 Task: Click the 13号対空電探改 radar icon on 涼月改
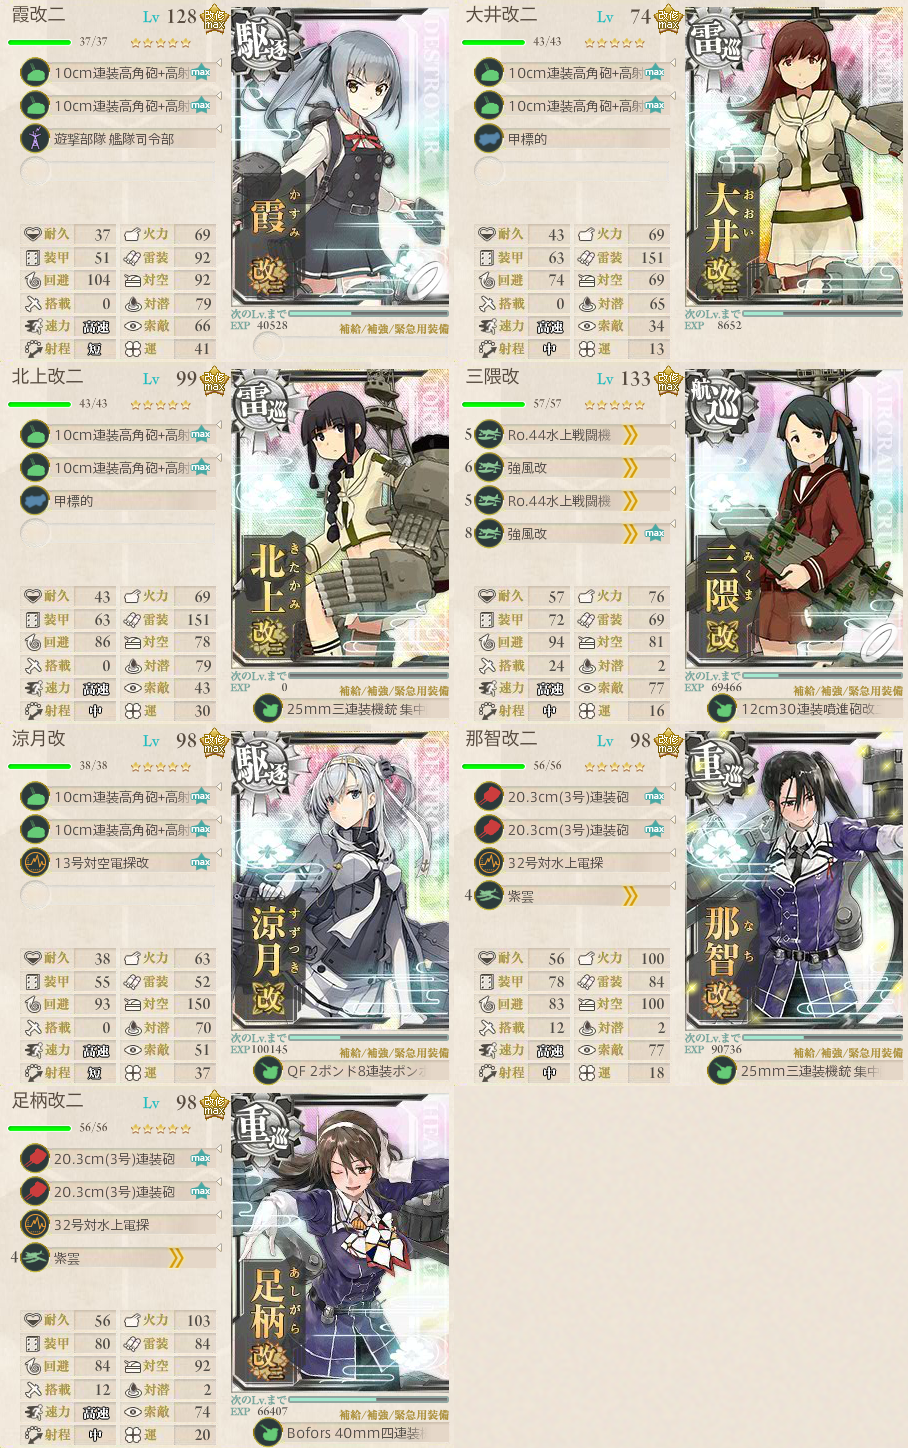pyautogui.click(x=35, y=862)
